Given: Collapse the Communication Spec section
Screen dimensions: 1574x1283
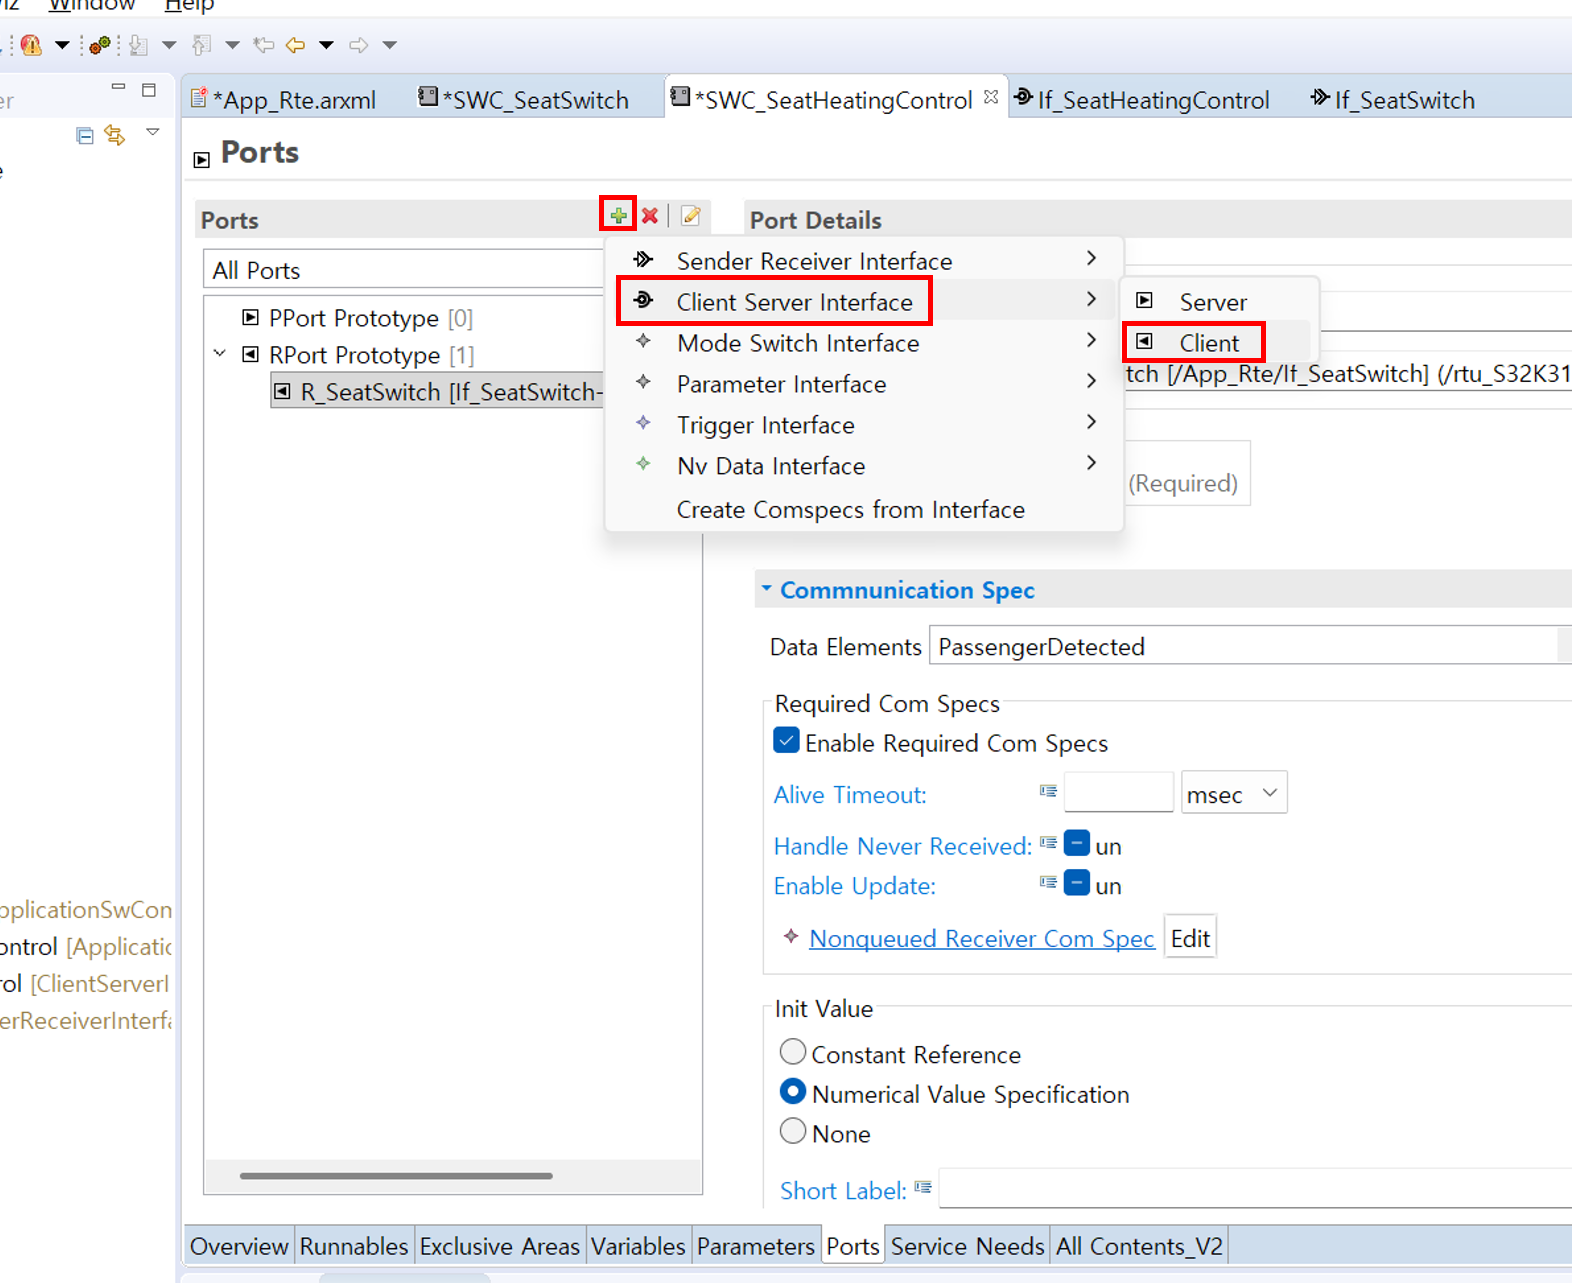Looking at the screenshot, I should [x=767, y=589].
